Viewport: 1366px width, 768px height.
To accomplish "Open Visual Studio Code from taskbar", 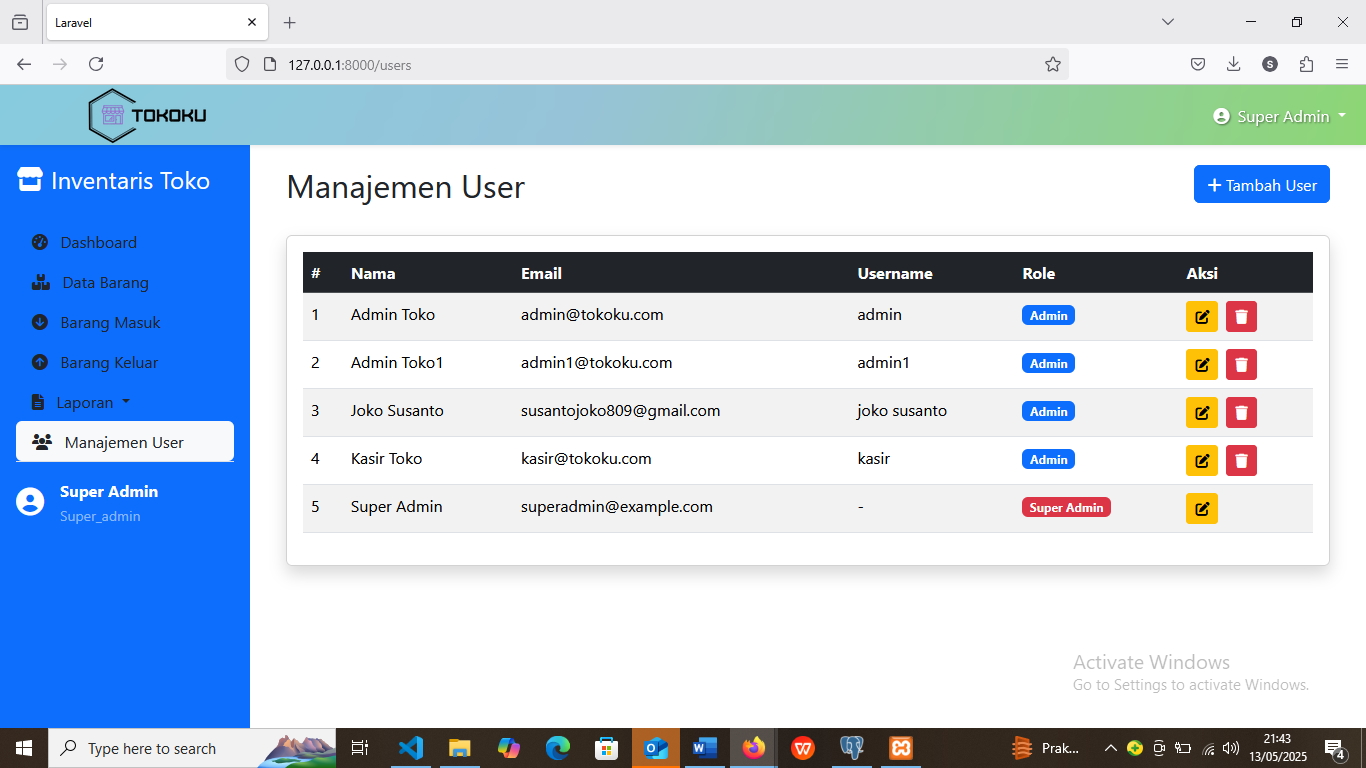I will 411,748.
